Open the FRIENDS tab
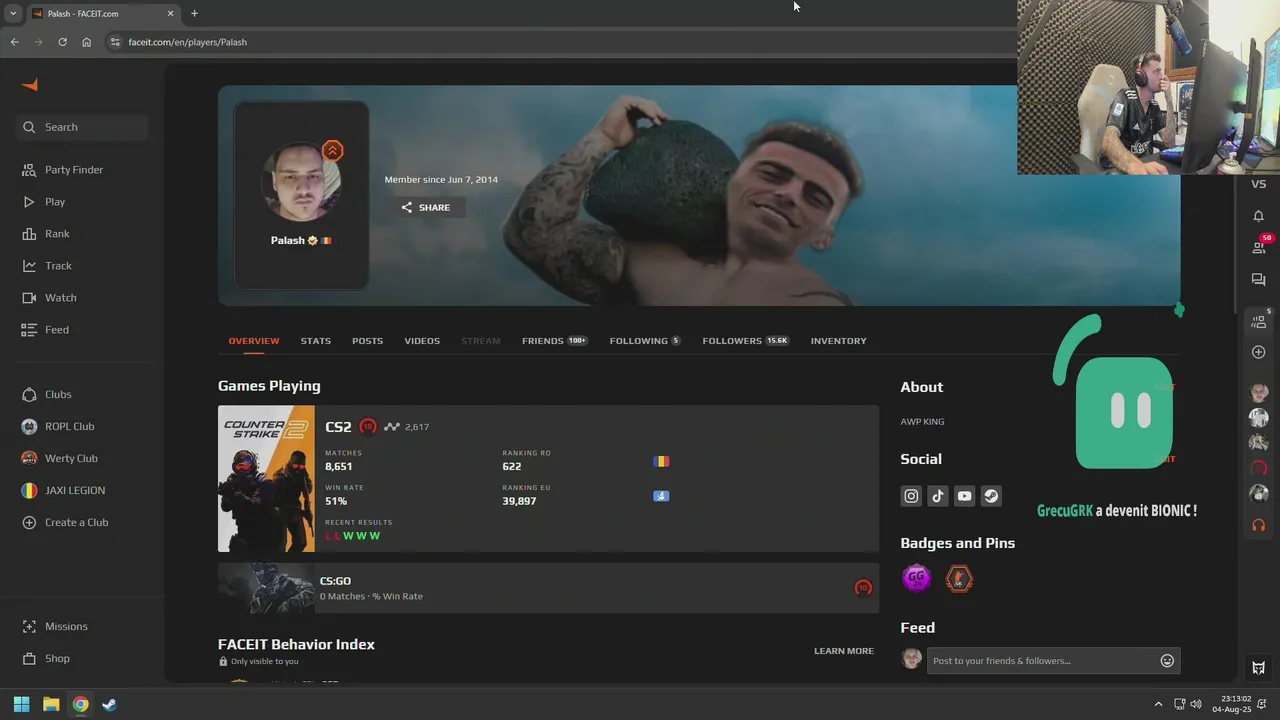The image size is (1280, 720). tap(554, 341)
